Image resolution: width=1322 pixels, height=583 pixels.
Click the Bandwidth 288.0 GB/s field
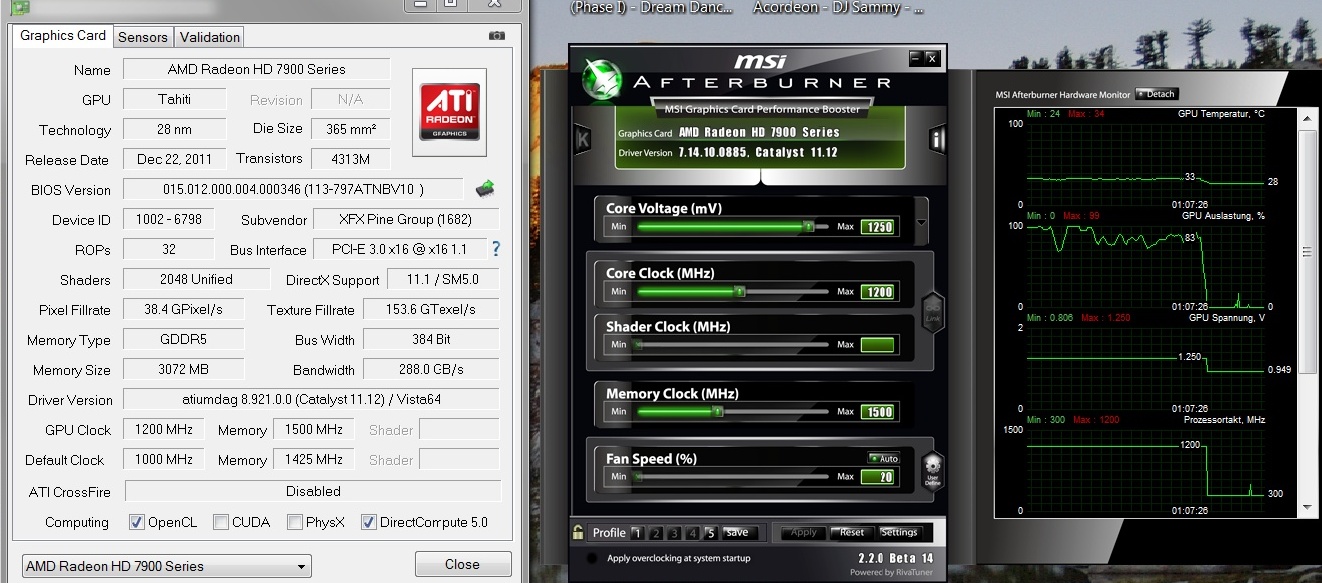pos(431,369)
